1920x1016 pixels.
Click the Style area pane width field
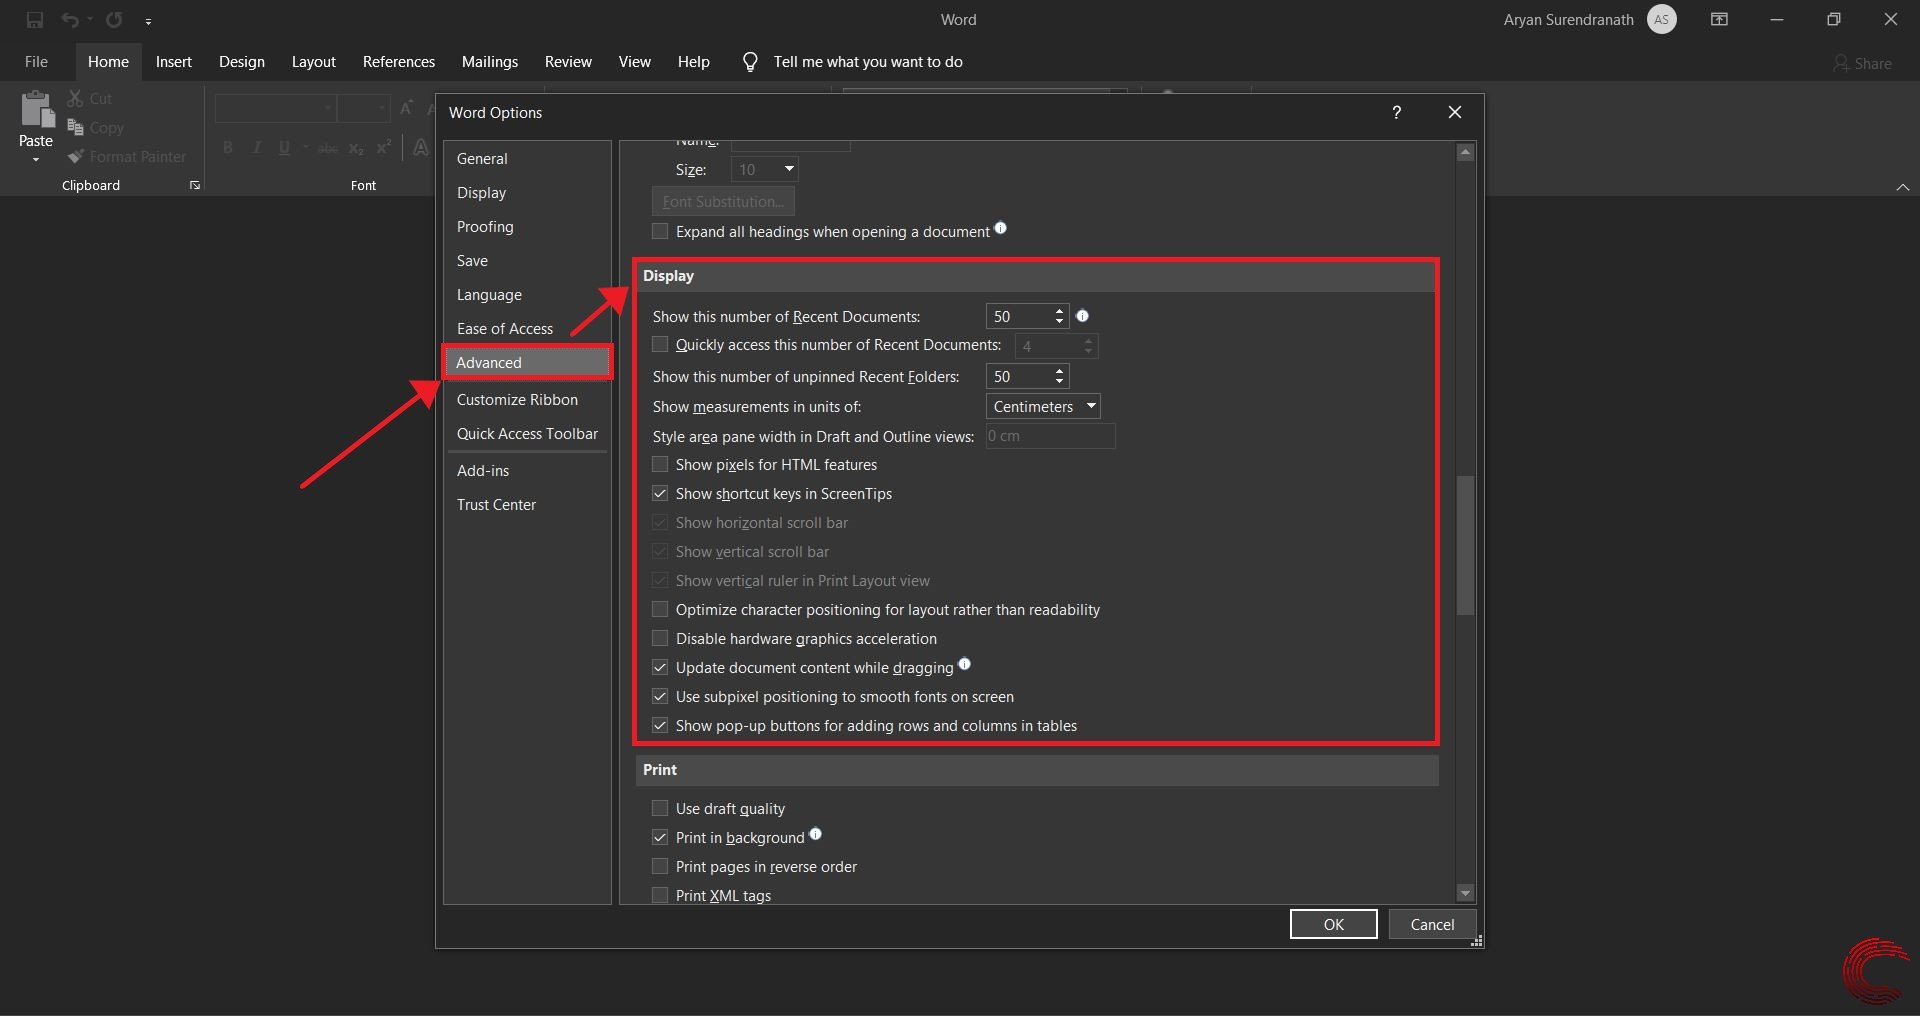[1048, 436]
